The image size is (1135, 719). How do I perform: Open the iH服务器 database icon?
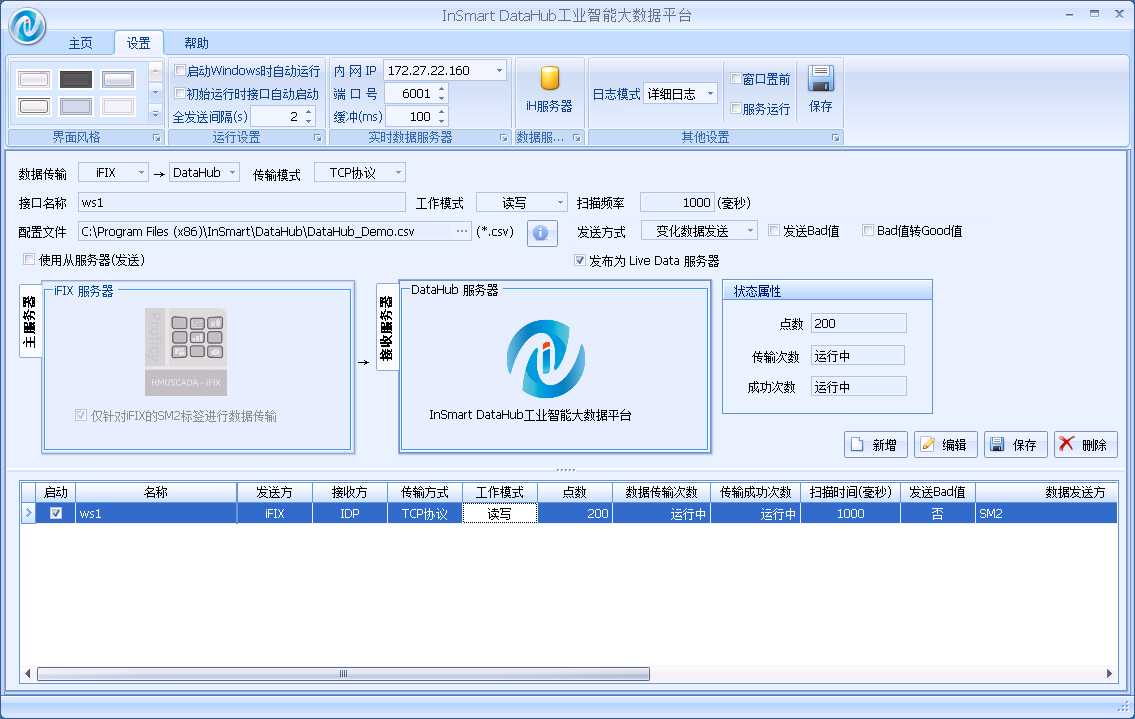[x=549, y=78]
